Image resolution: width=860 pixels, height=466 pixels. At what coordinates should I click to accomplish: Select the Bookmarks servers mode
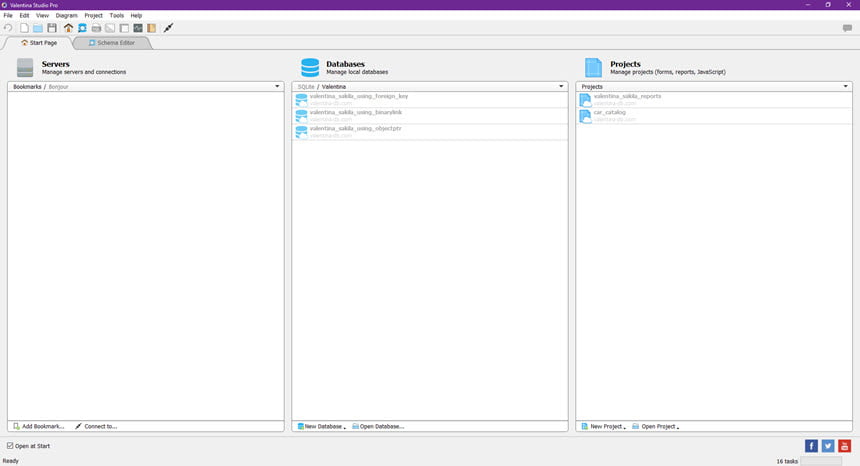coord(27,87)
